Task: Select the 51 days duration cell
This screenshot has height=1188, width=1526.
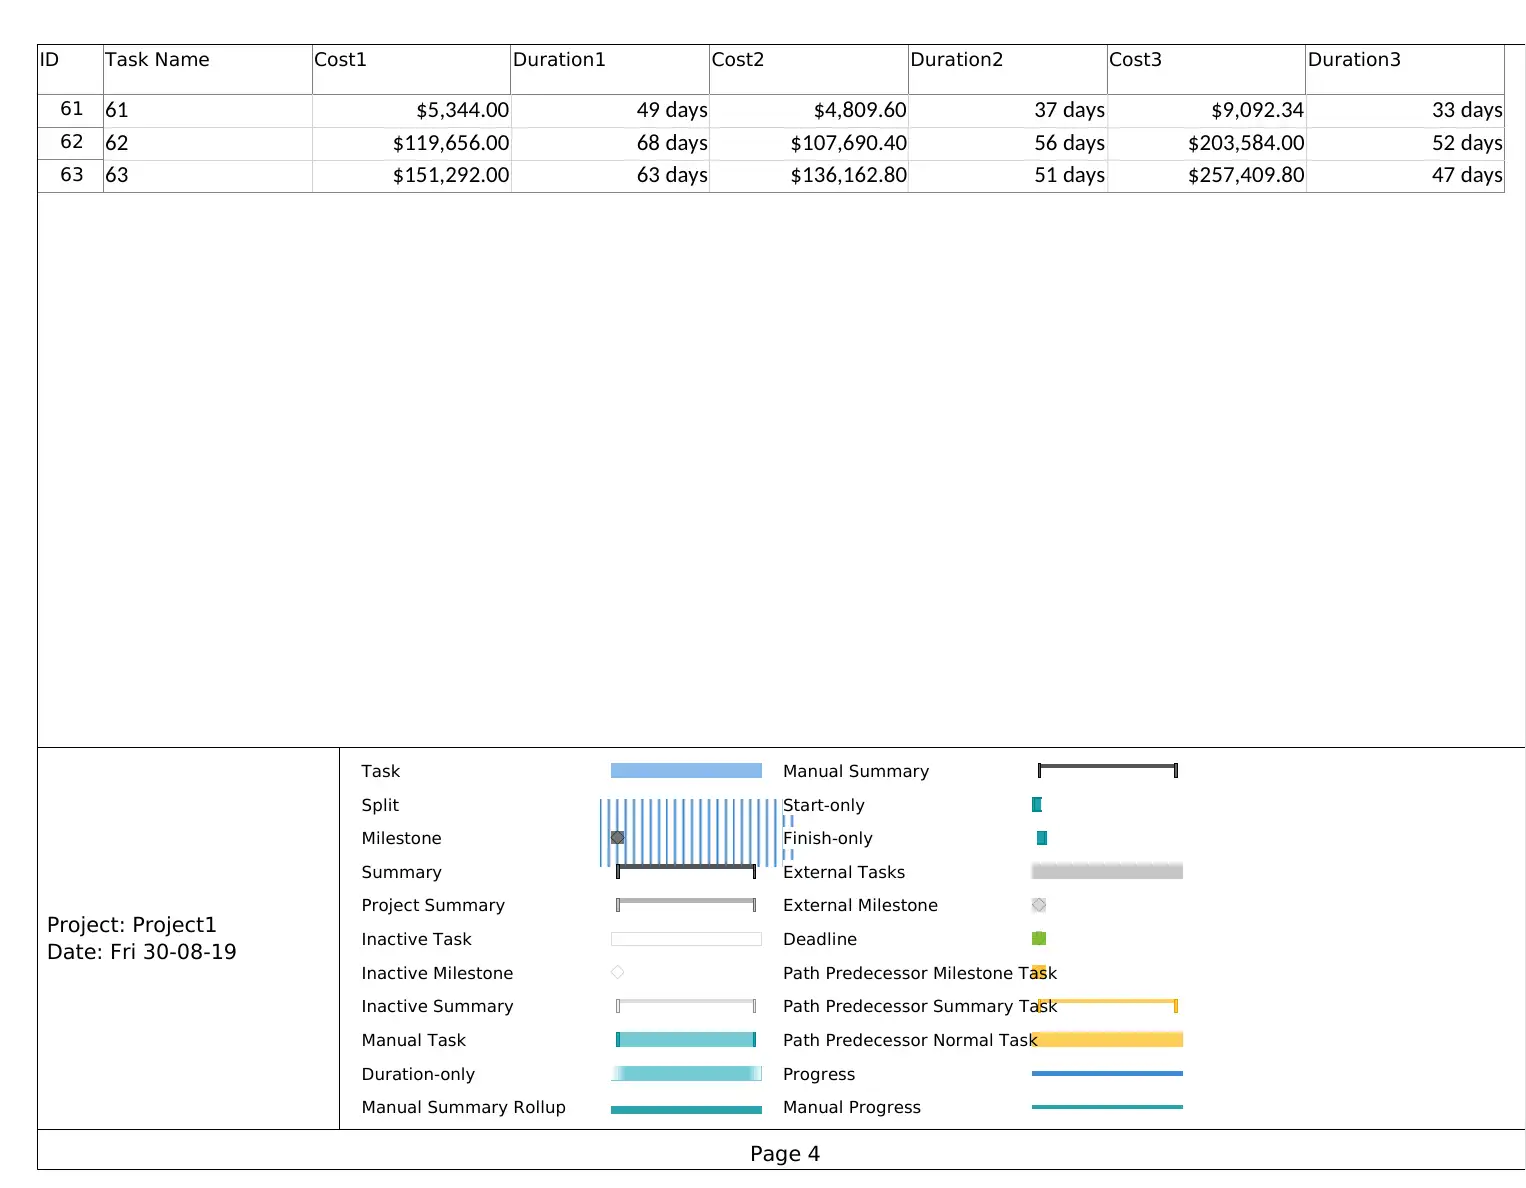Action: pyautogui.click(x=1008, y=175)
